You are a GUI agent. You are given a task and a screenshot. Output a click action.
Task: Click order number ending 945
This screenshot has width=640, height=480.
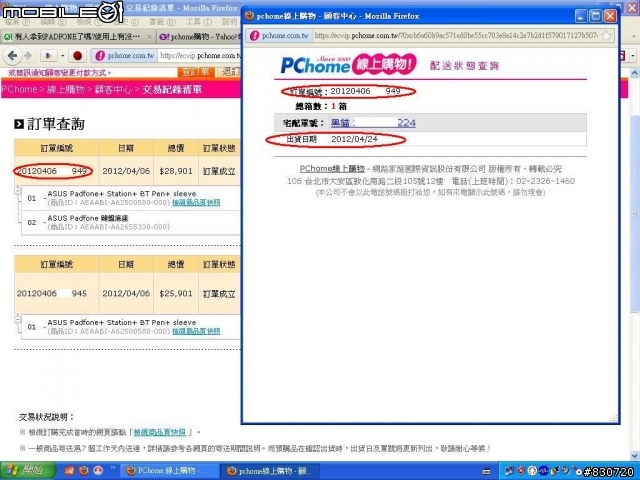pos(52,293)
